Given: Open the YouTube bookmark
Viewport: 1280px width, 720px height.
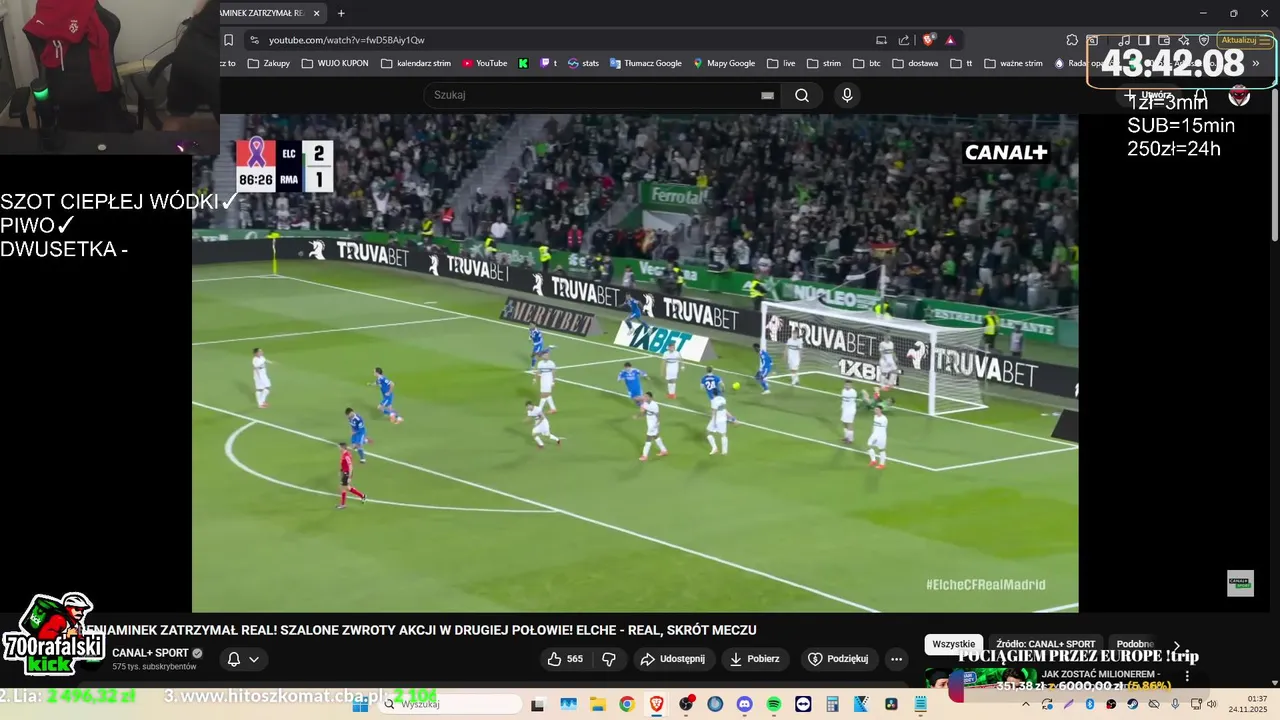Looking at the screenshot, I should [485, 63].
